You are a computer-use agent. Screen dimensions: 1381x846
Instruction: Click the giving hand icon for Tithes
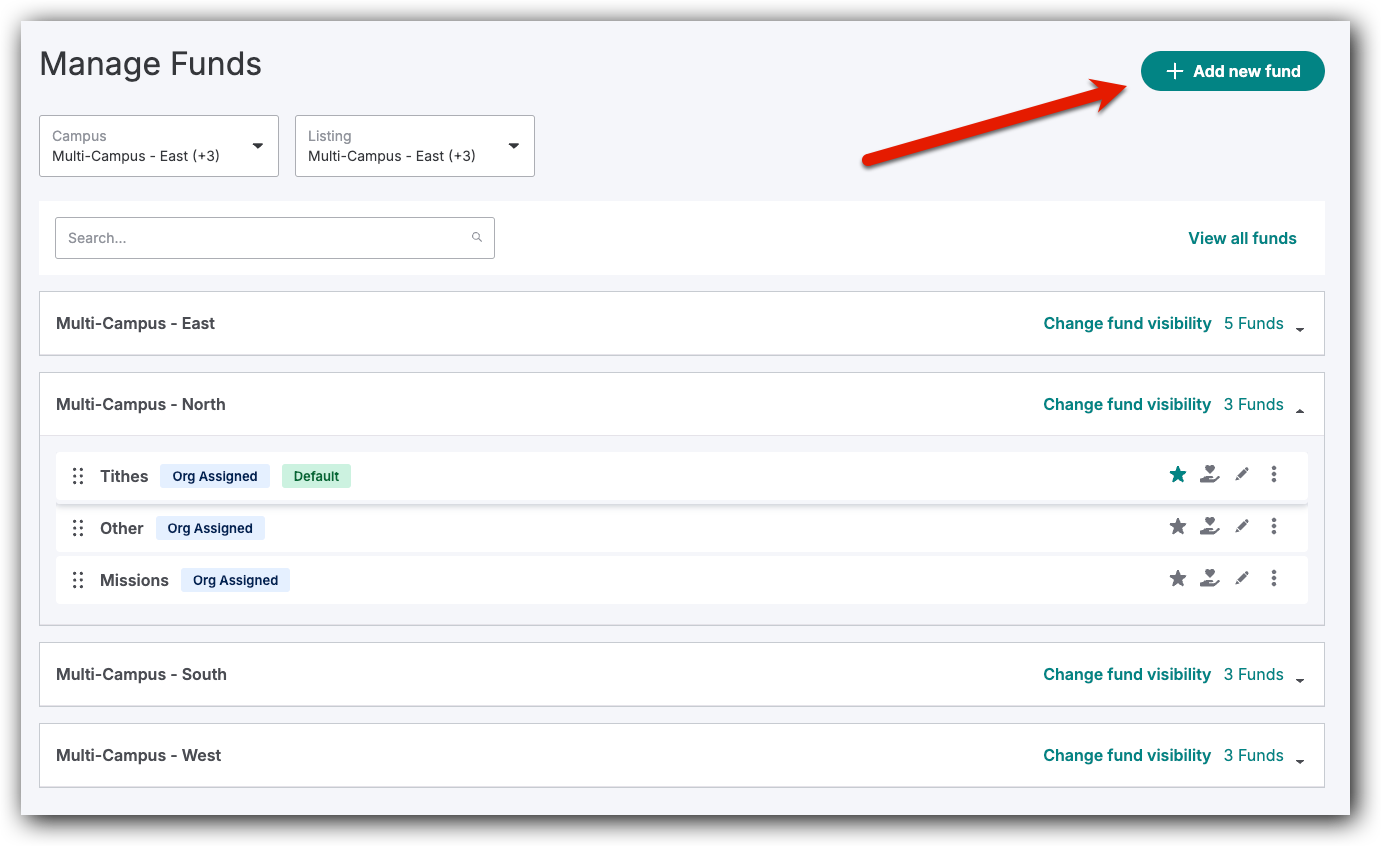click(1210, 474)
